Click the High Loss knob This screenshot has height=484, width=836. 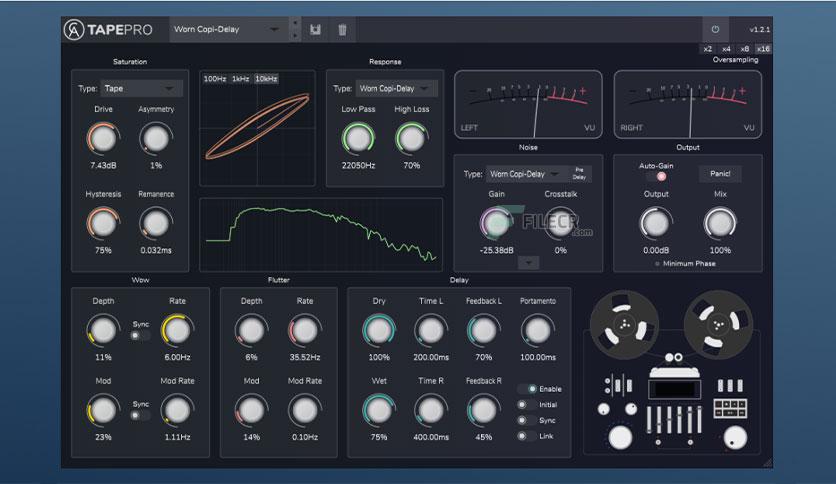(x=411, y=139)
